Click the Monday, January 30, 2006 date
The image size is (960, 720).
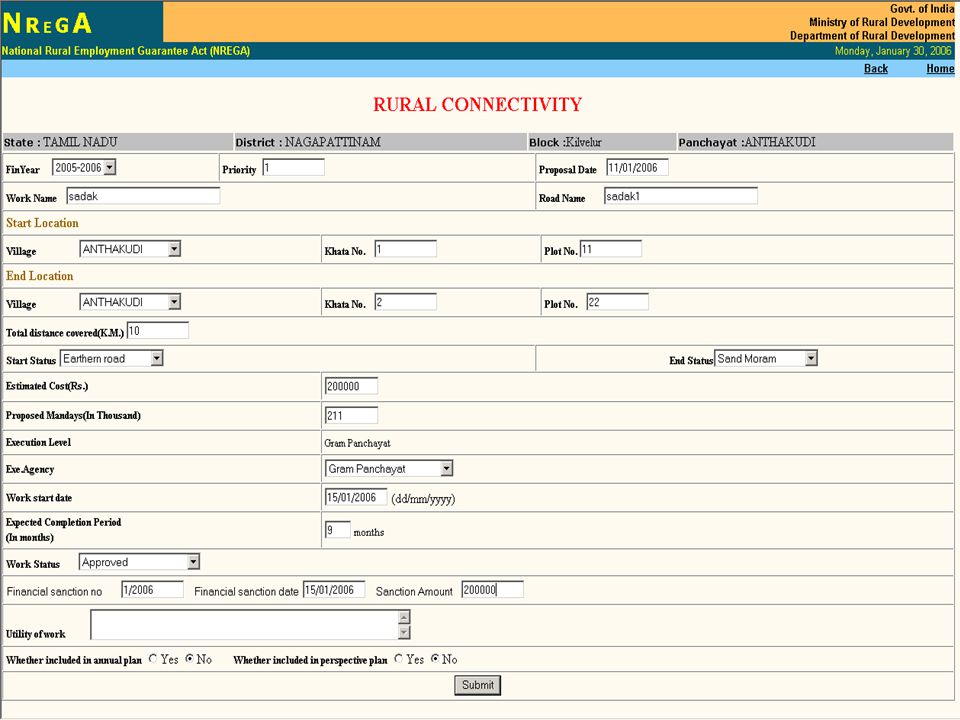coord(893,51)
